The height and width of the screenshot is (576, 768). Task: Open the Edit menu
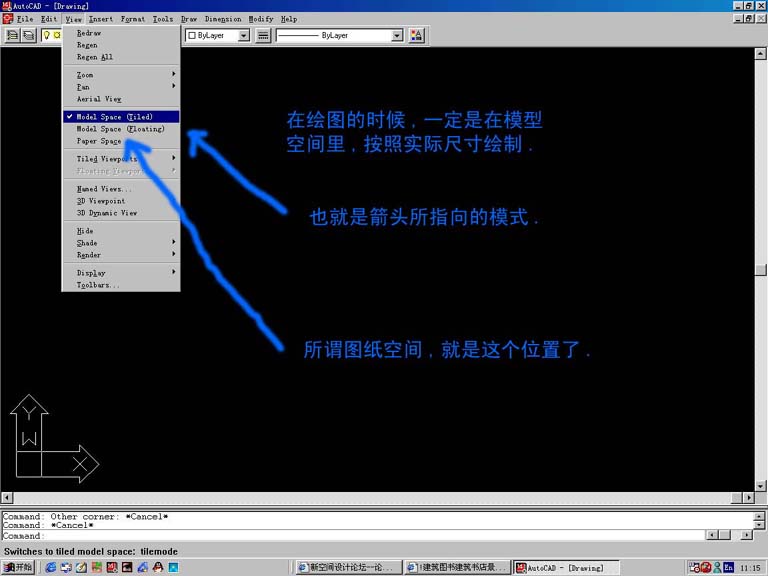[49, 19]
